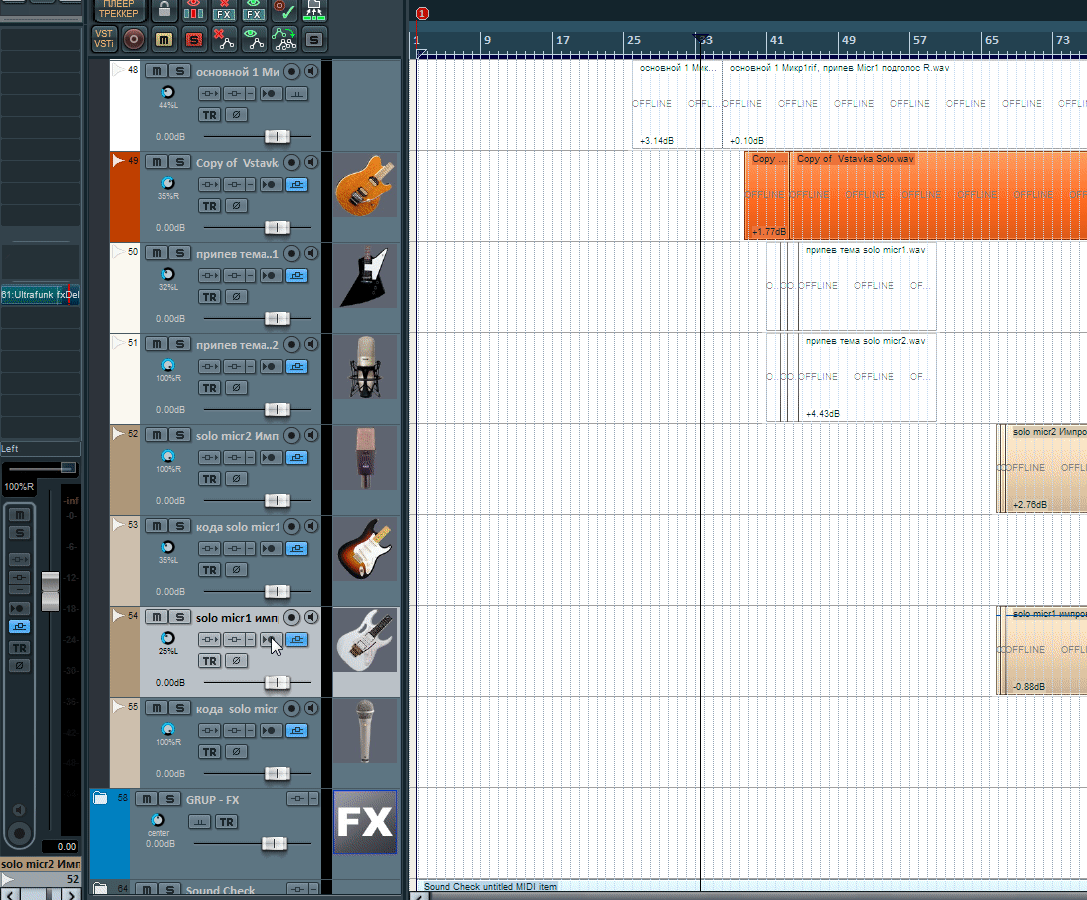Click the ПЛЕЕР ТРЕККЕР toolbar button
This screenshot has width=1087, height=900.
pos(119,10)
